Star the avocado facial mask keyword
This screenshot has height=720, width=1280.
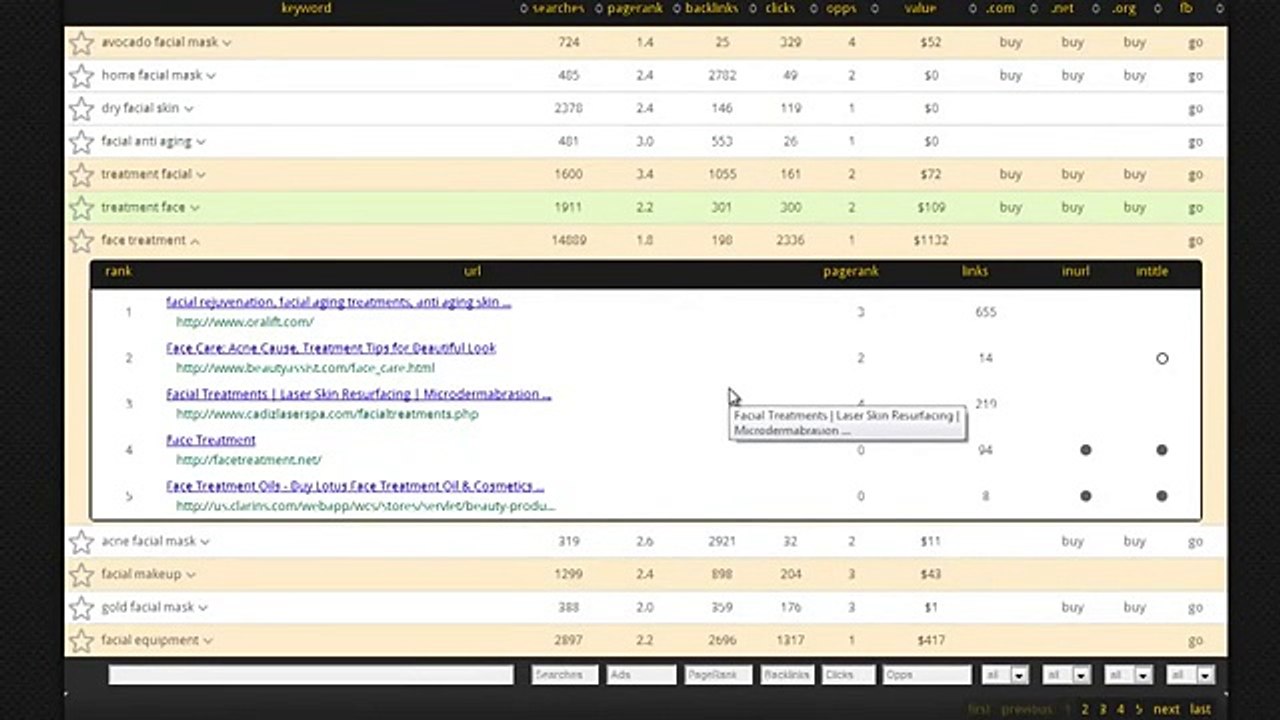click(x=81, y=43)
